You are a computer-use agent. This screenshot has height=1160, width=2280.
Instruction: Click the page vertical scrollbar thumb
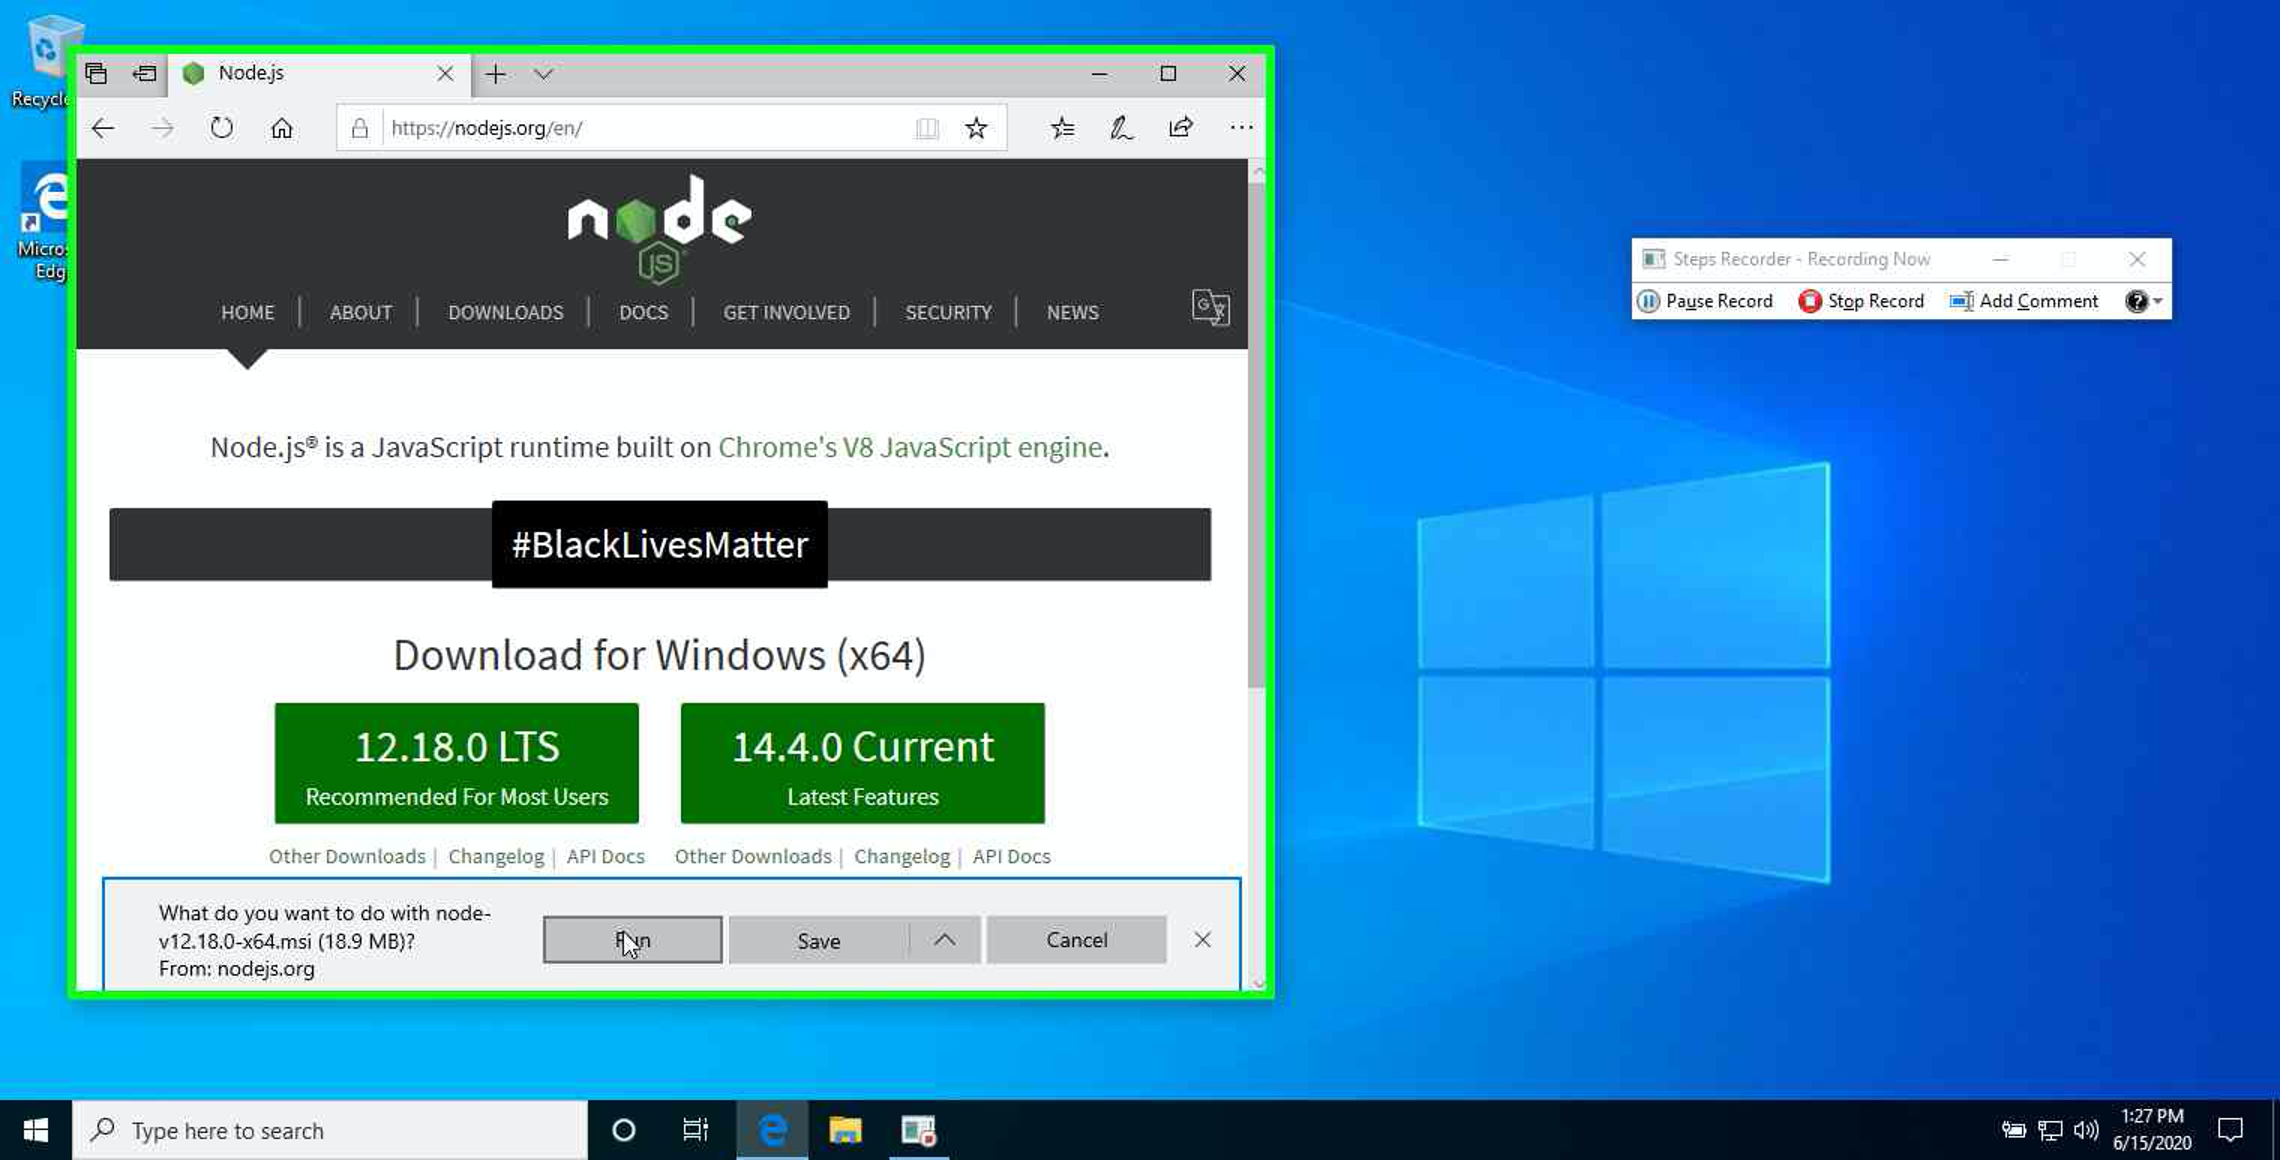point(1257,435)
